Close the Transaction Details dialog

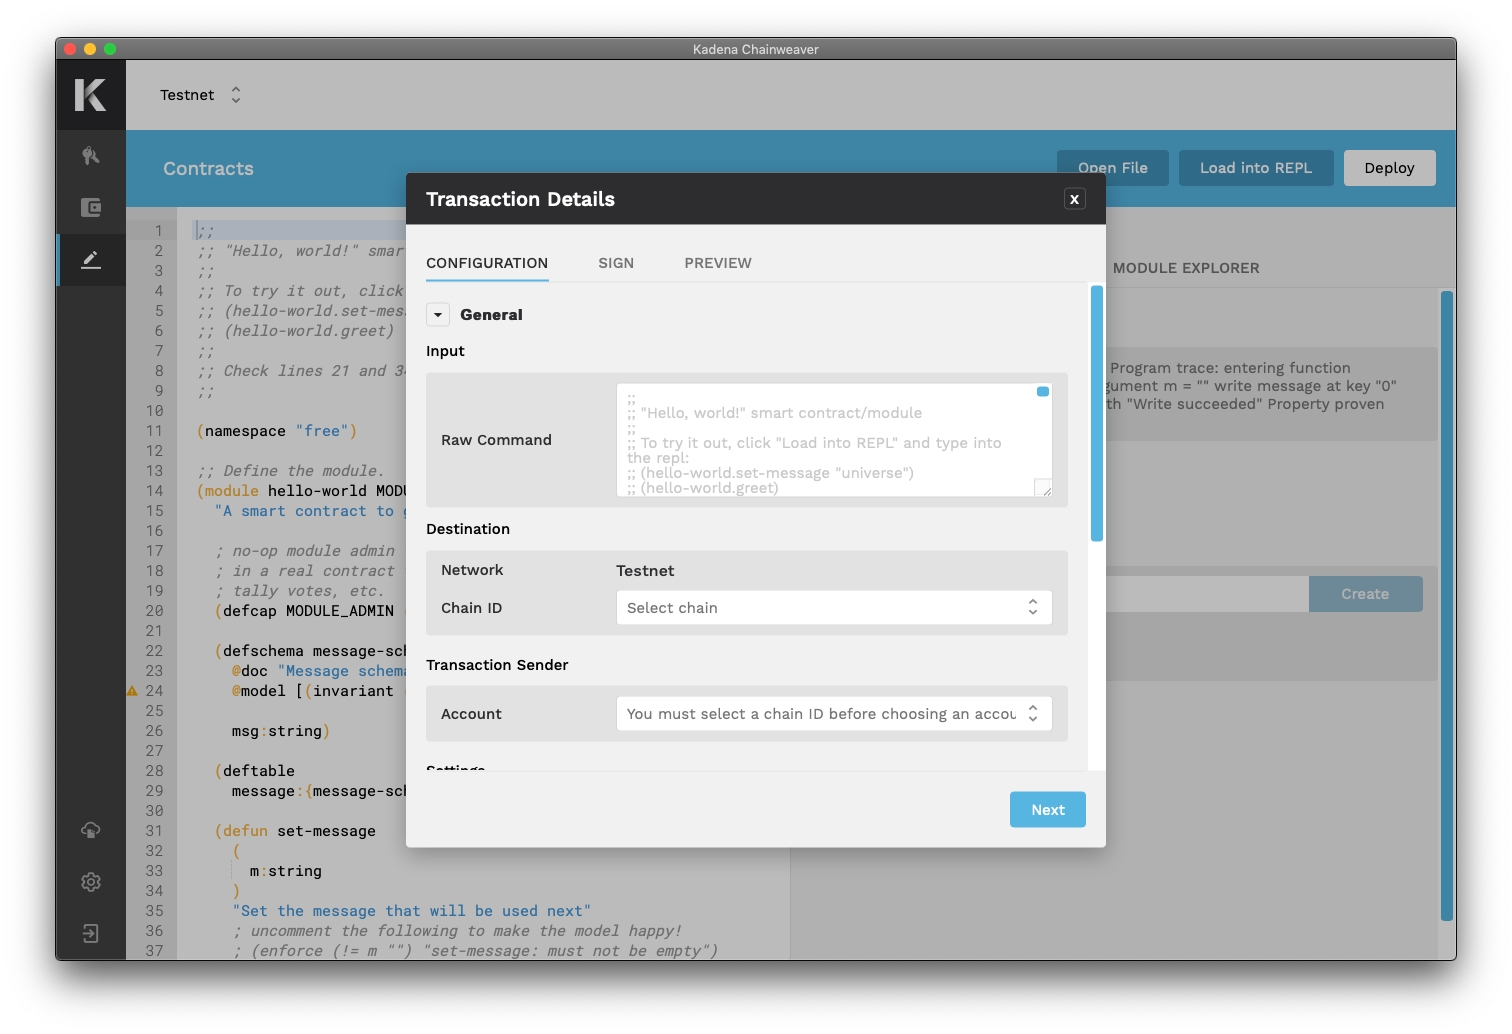pos(1074,199)
